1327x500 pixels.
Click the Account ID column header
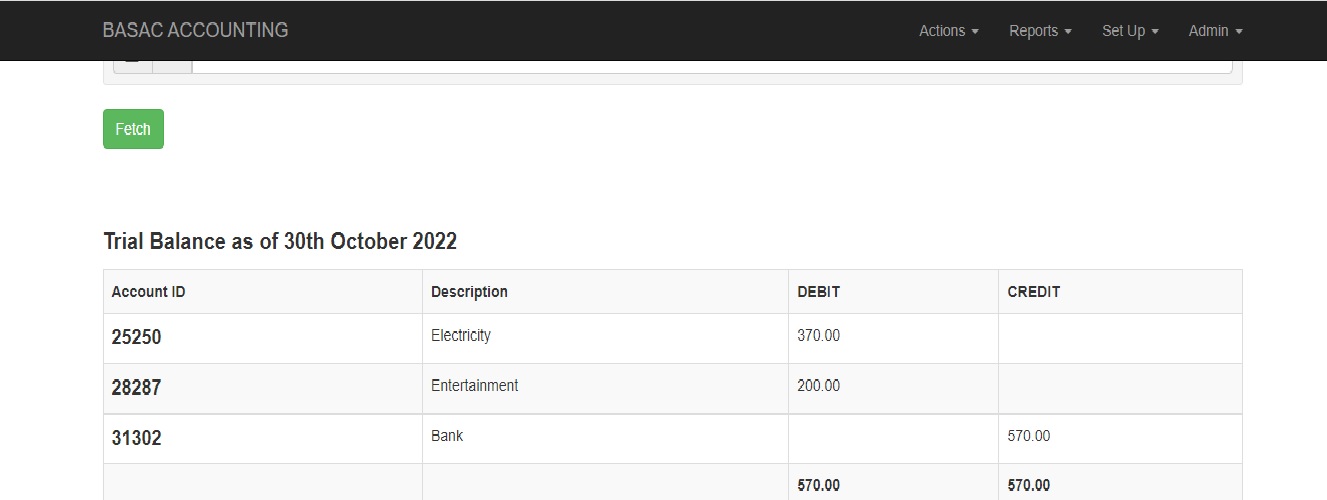tap(148, 292)
